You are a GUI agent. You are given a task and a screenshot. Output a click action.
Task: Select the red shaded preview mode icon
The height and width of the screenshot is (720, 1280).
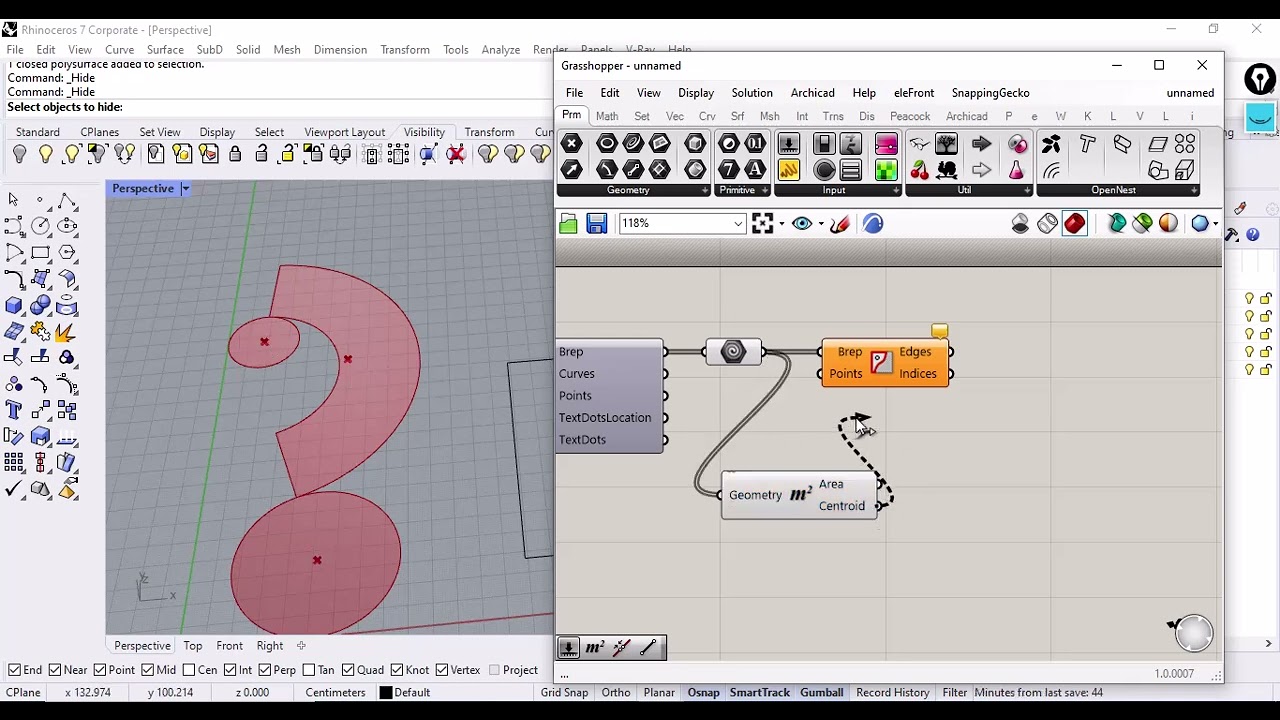pyautogui.click(x=1075, y=224)
